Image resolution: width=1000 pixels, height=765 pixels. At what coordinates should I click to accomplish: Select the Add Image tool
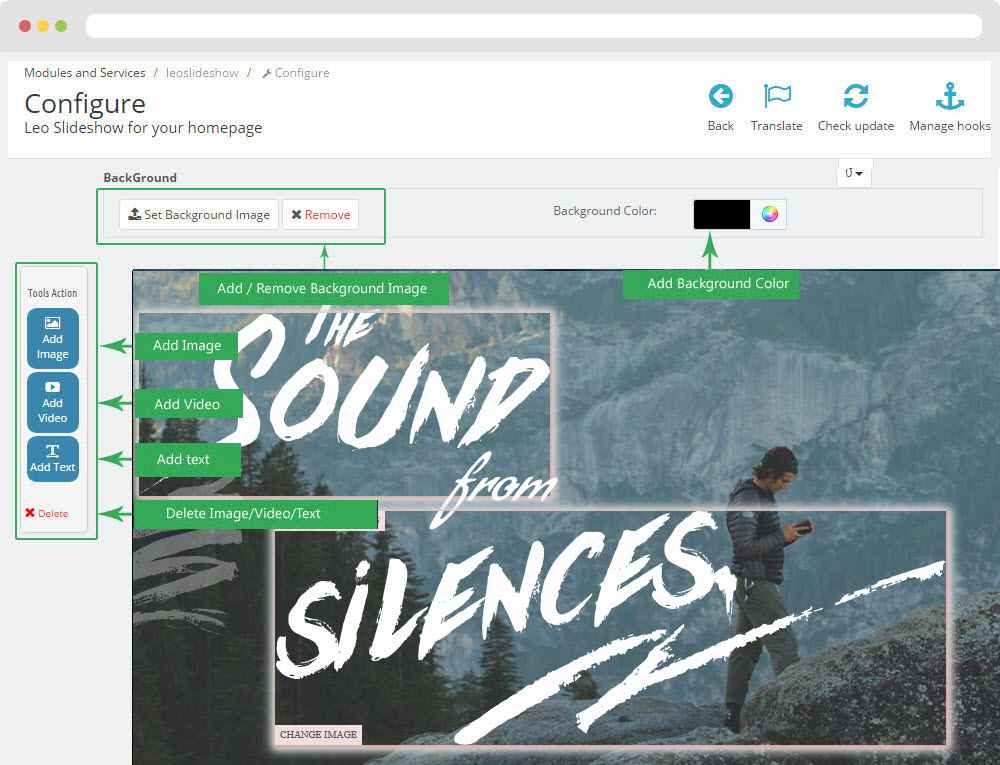tap(53, 339)
